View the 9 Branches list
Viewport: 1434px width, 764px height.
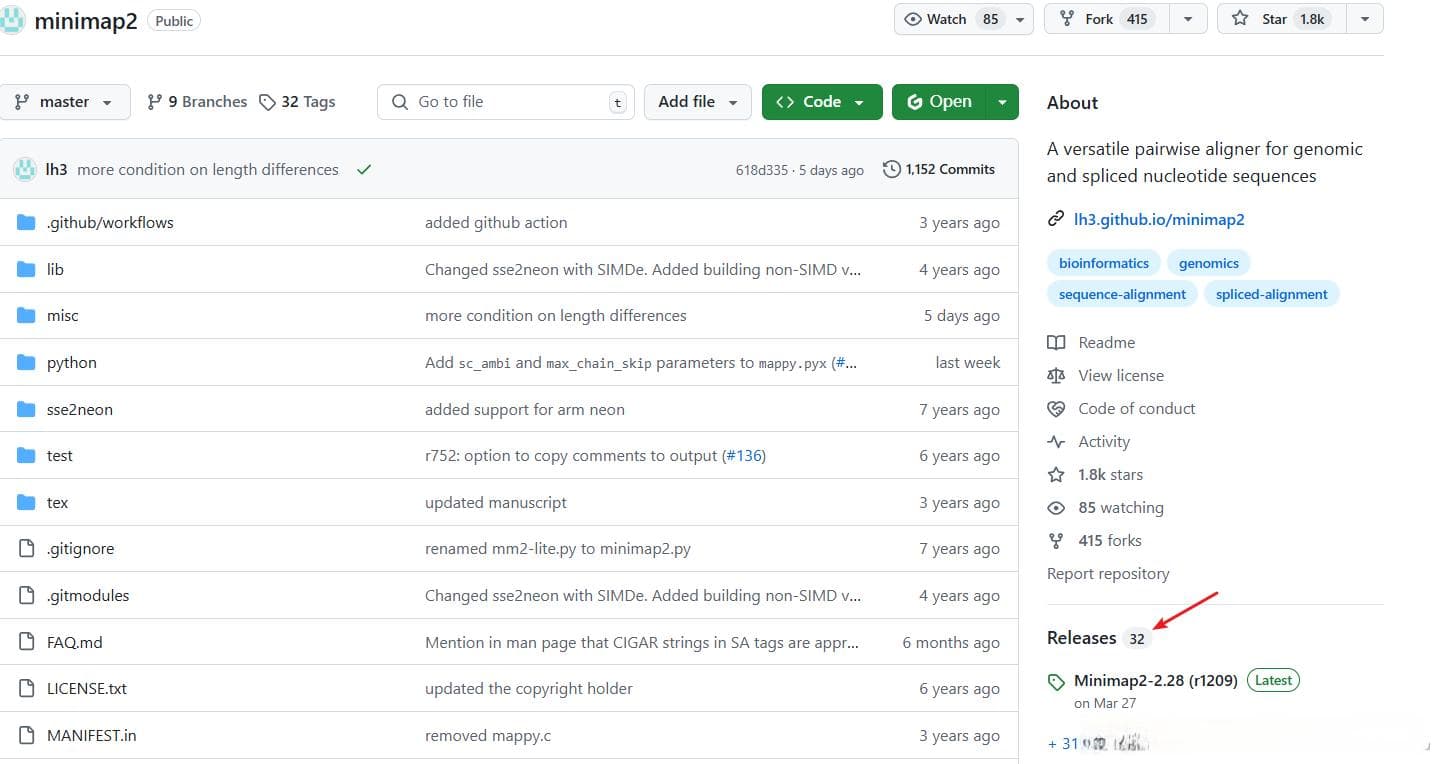pos(197,102)
